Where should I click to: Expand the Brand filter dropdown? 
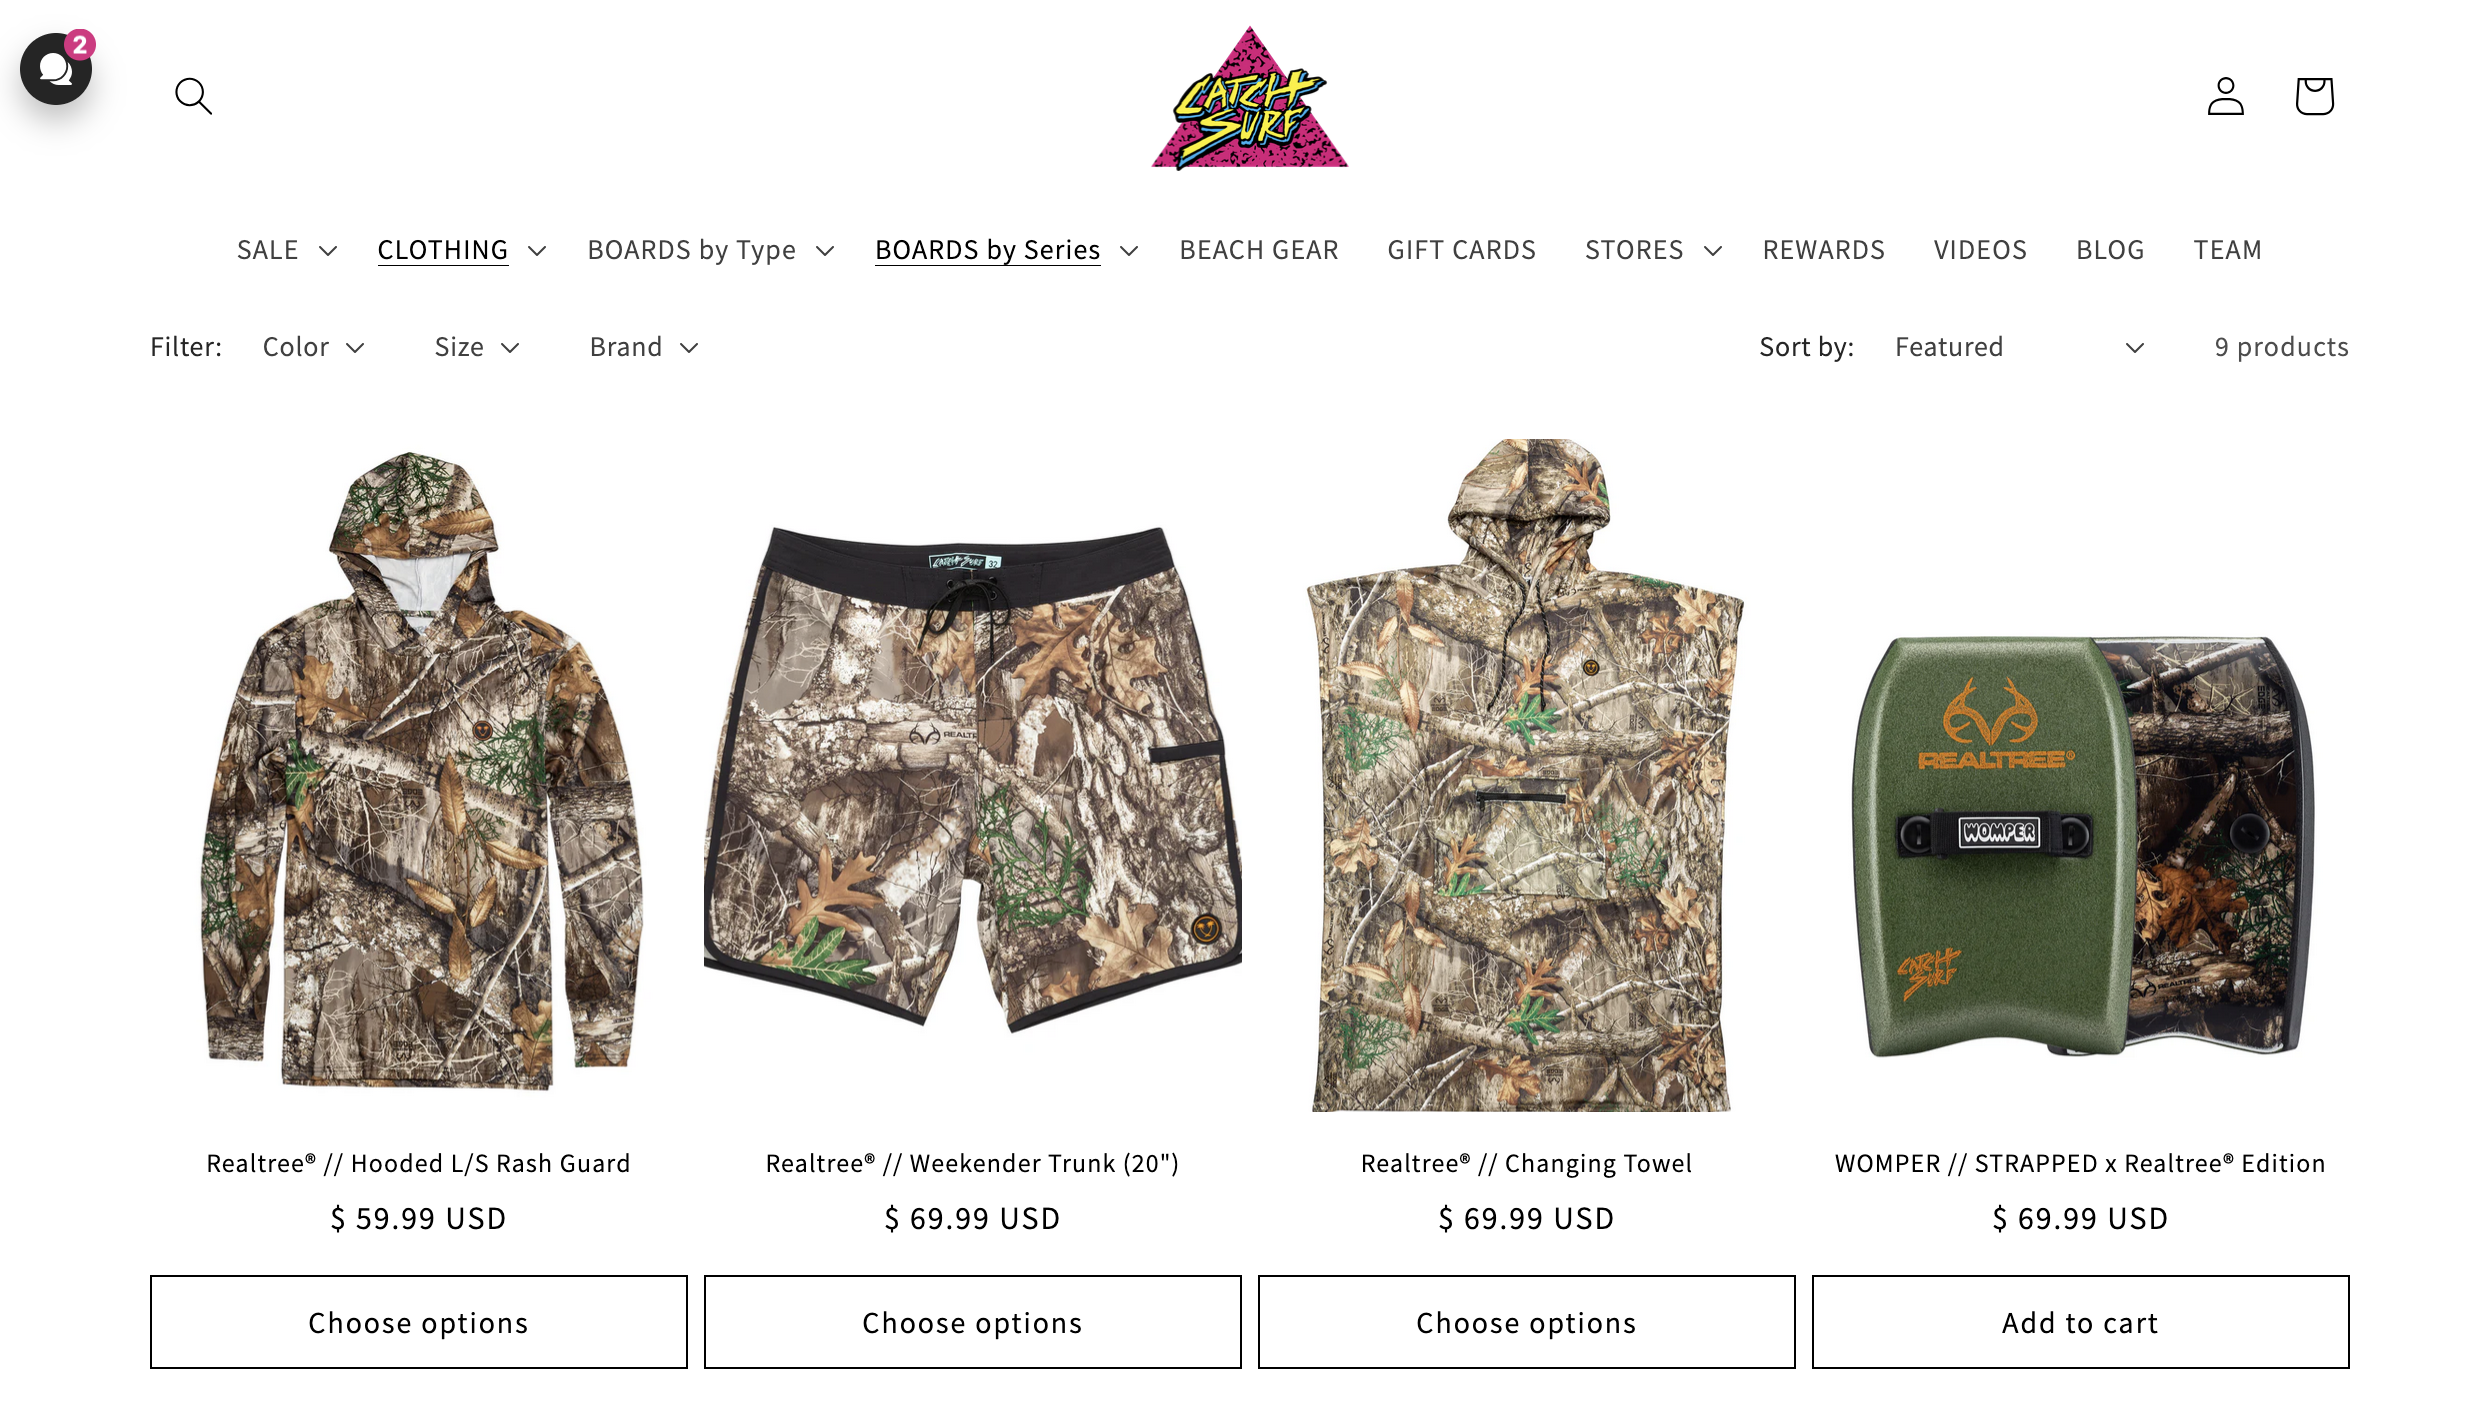tap(643, 347)
